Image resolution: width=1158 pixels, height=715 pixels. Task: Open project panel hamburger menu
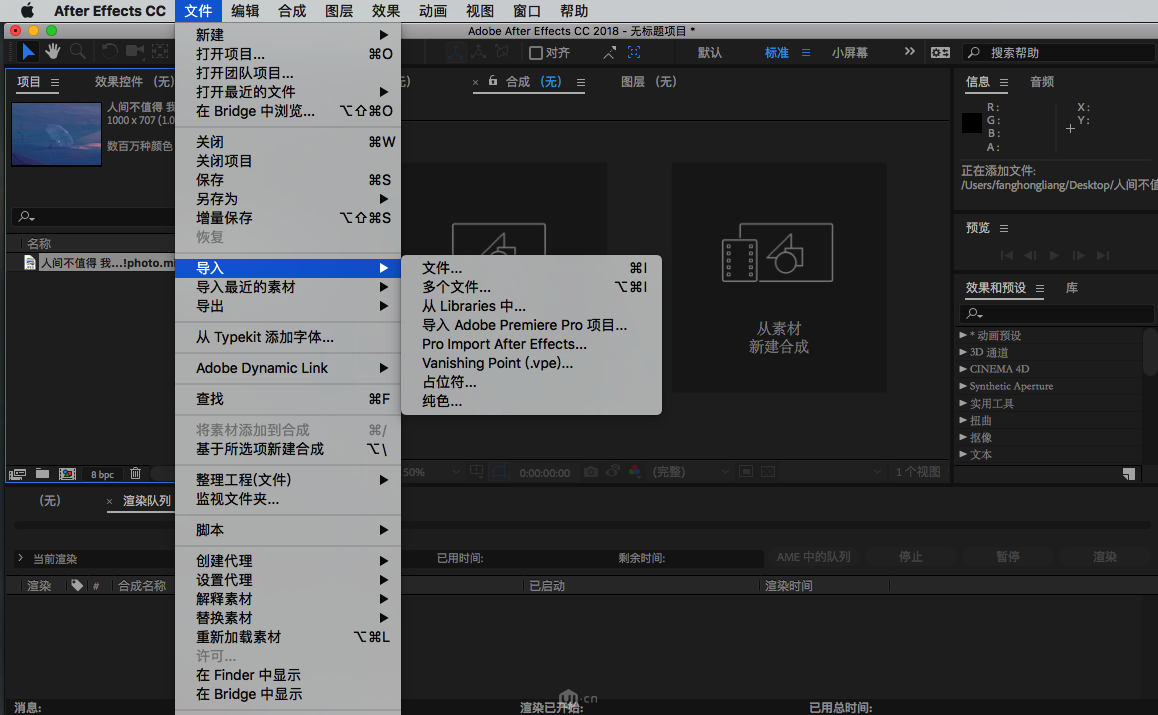tap(55, 82)
